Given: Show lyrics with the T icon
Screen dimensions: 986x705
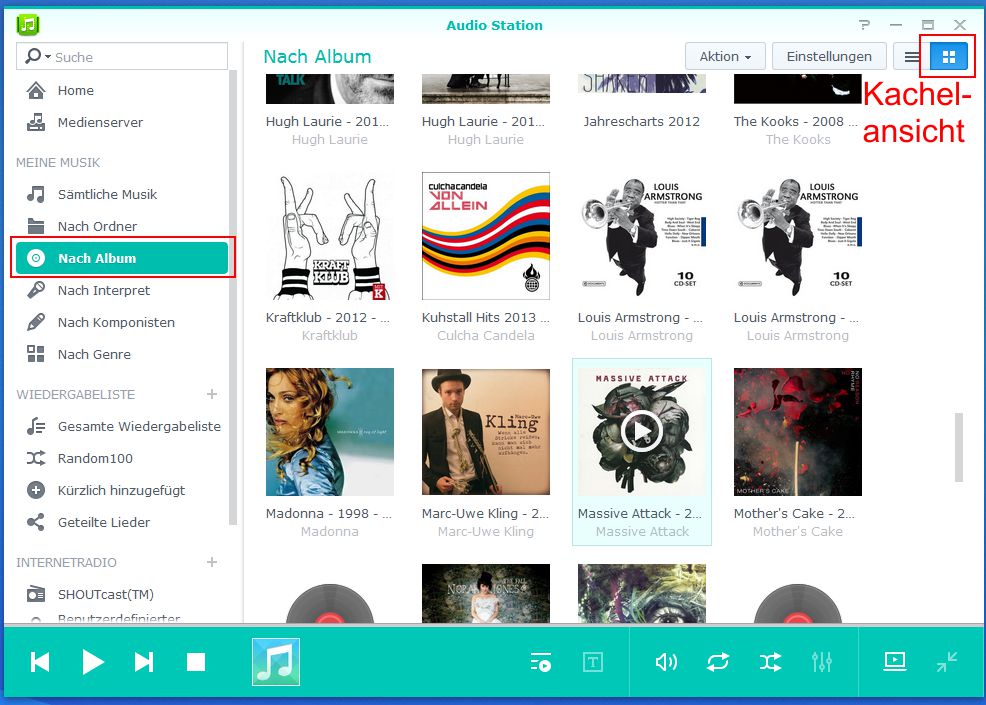Looking at the screenshot, I should point(592,662).
